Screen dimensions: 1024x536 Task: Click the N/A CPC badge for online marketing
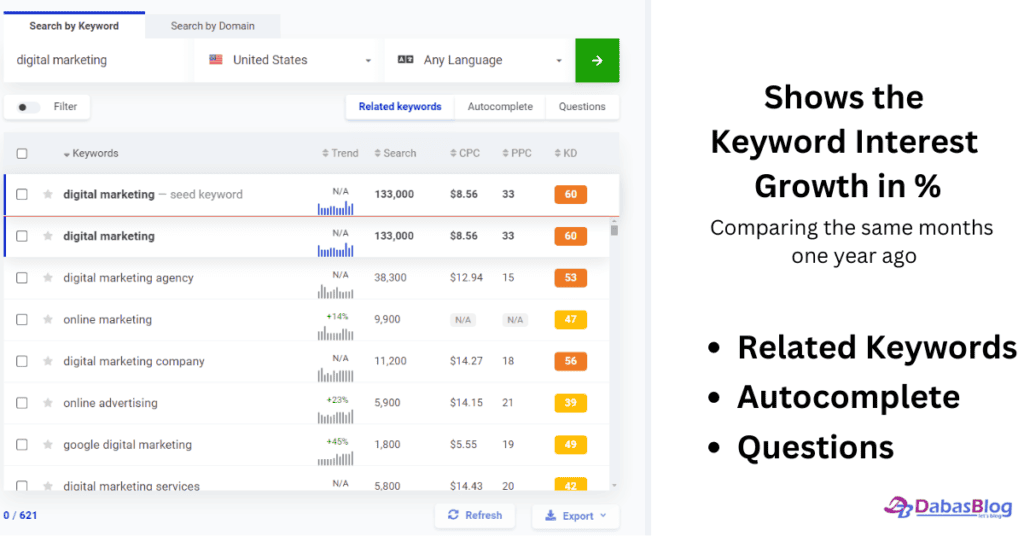pos(463,320)
